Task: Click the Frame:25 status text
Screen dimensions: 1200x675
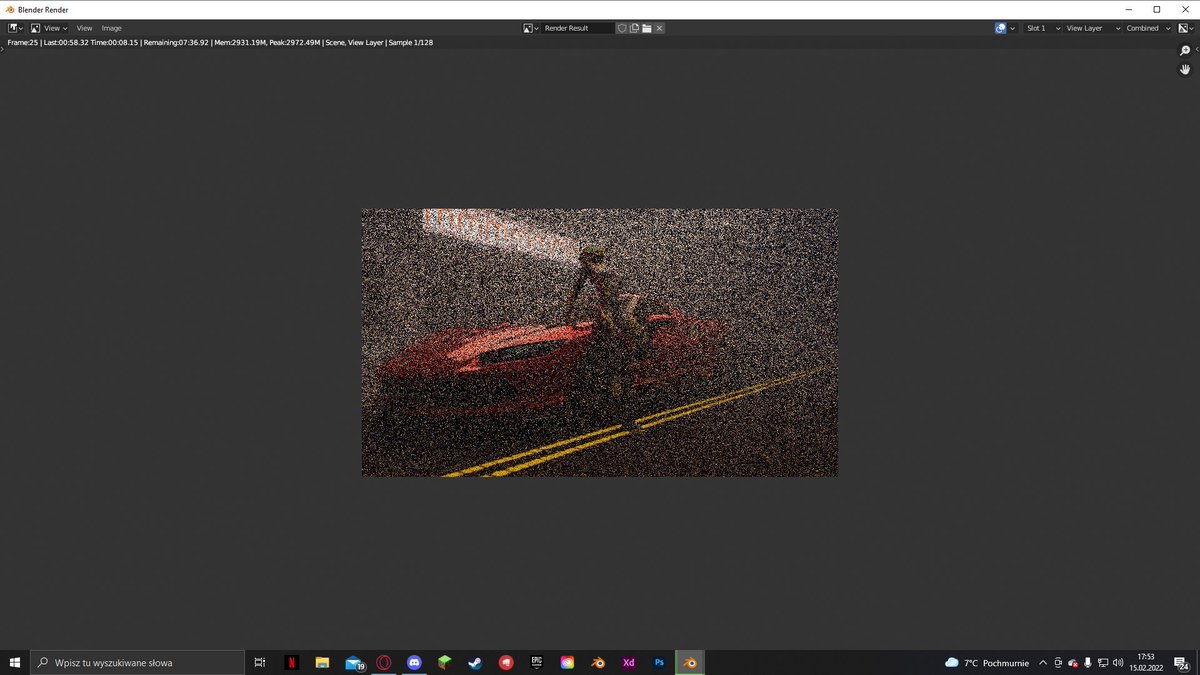Action: click(x=22, y=43)
